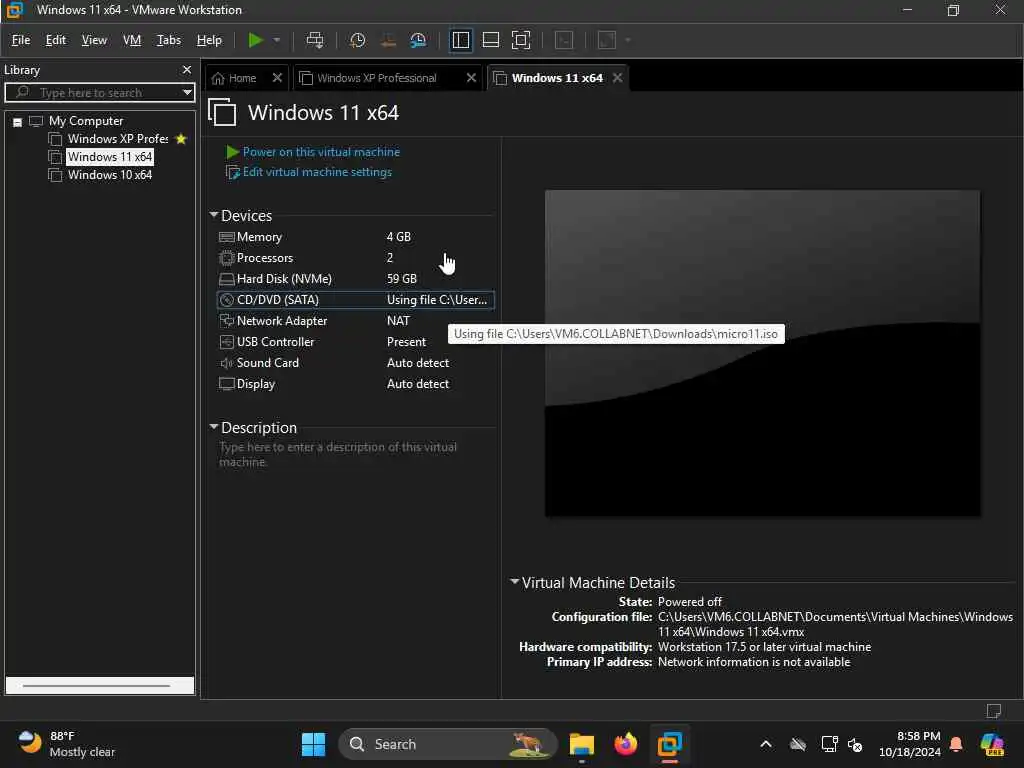Open the Tabs menu
Screen dimensions: 1024x768
[x=168, y=40]
